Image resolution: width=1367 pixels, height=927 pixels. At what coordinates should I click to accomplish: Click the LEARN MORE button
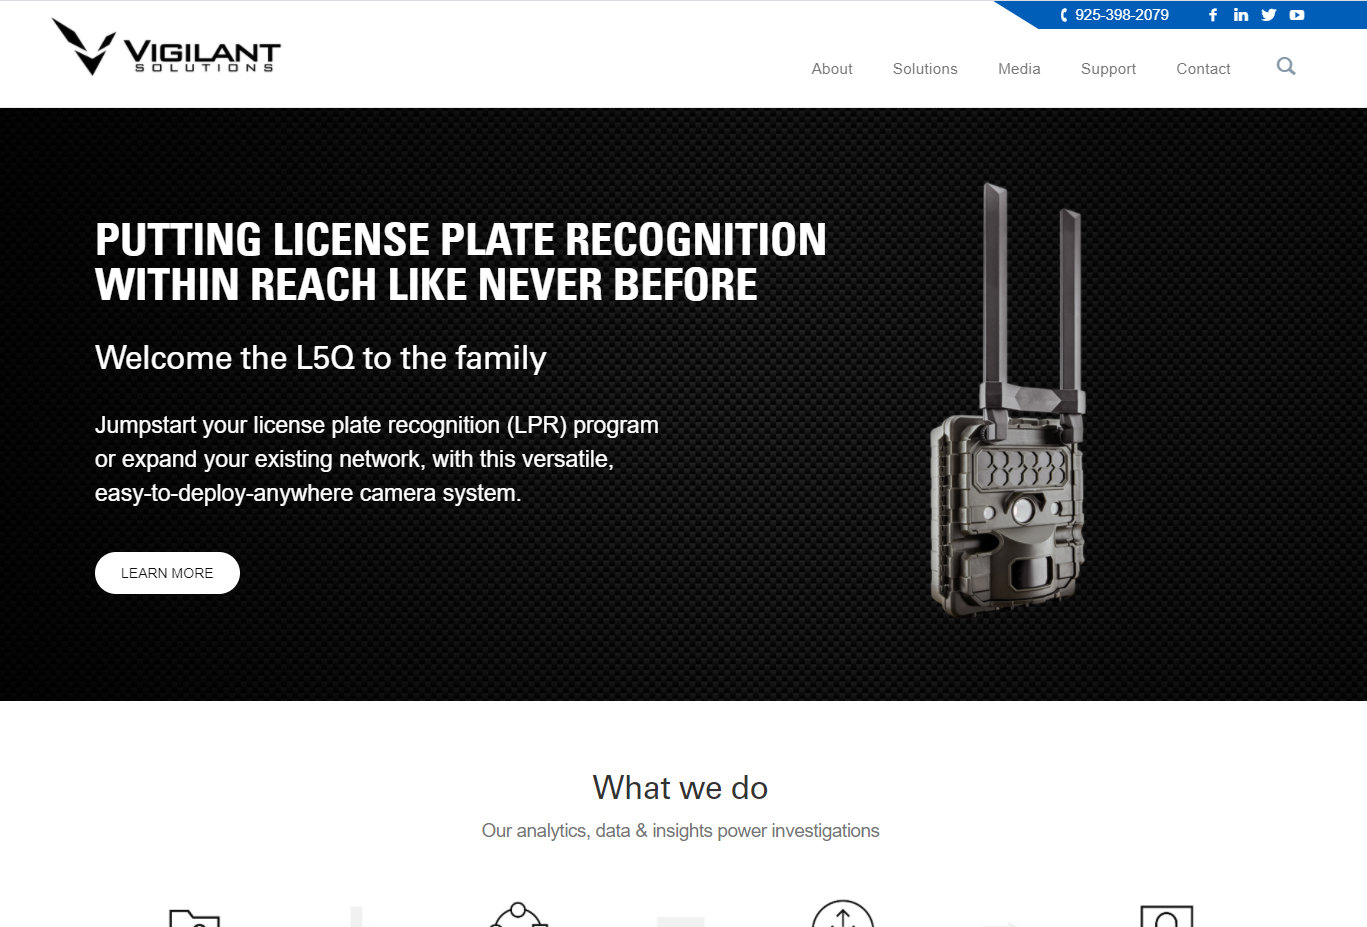click(167, 573)
